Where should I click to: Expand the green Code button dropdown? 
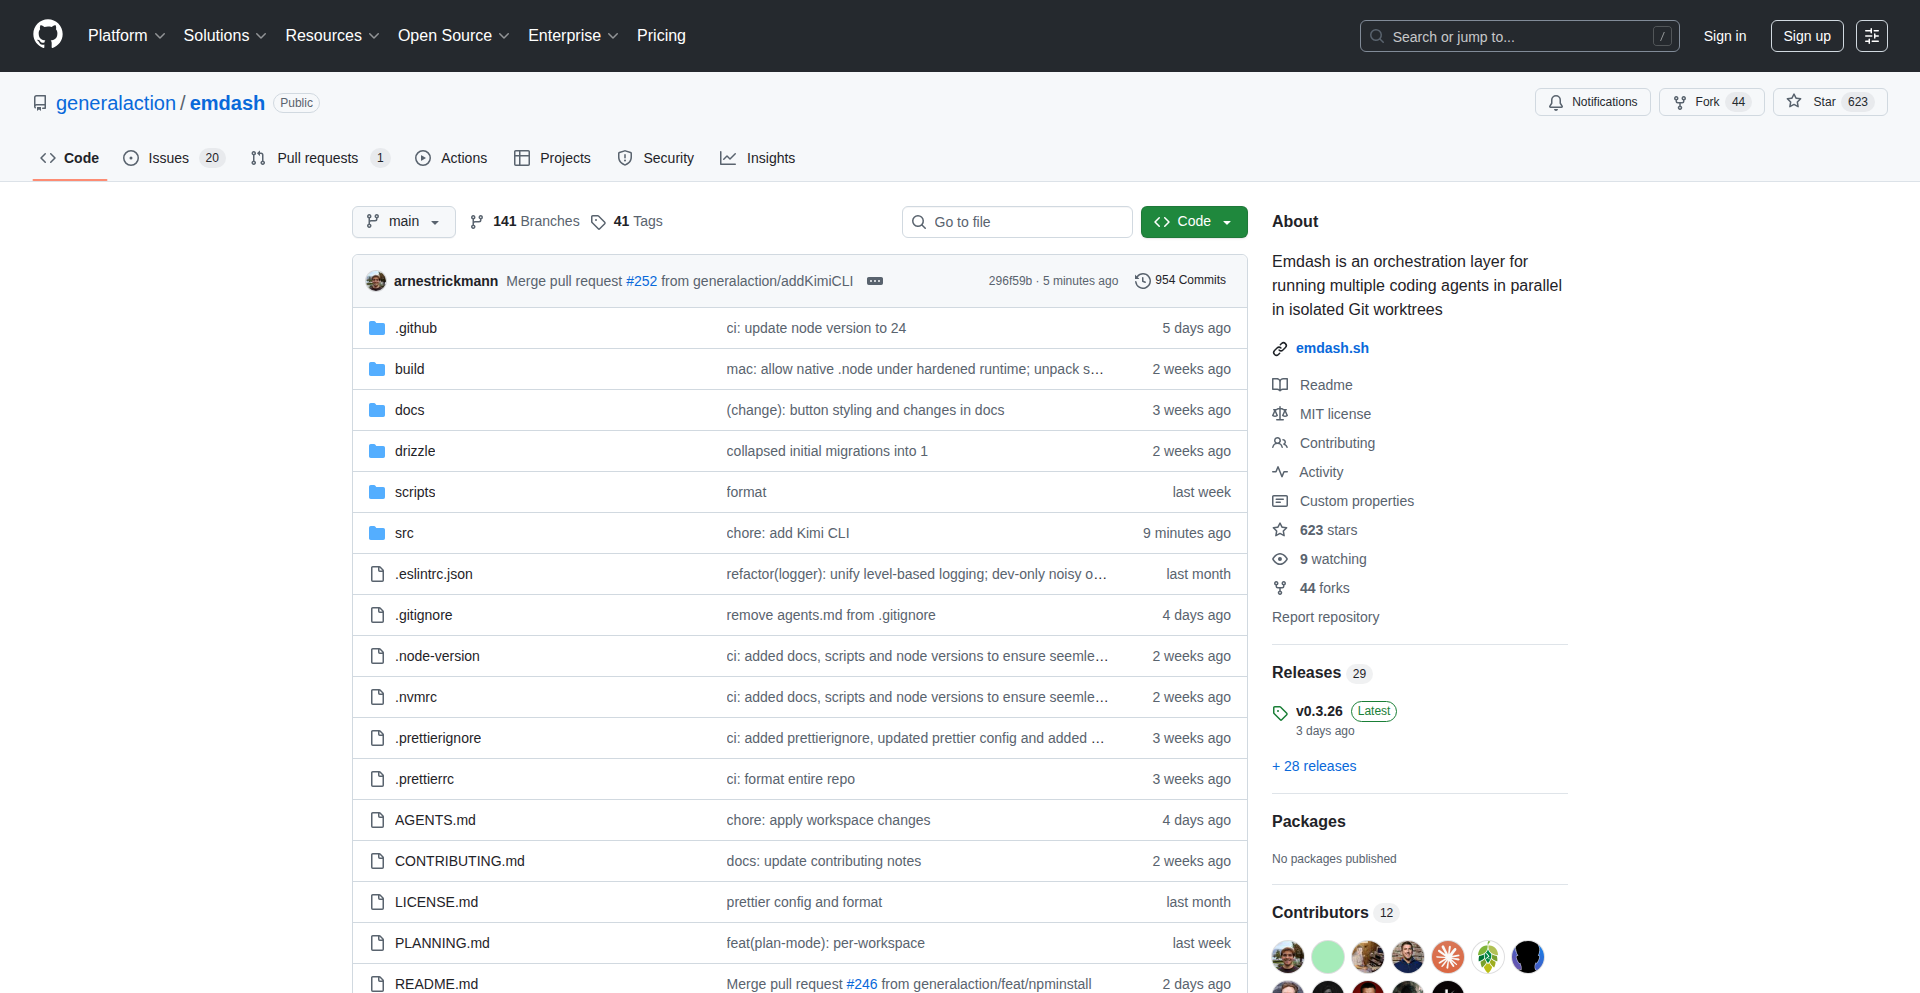[x=1227, y=221]
